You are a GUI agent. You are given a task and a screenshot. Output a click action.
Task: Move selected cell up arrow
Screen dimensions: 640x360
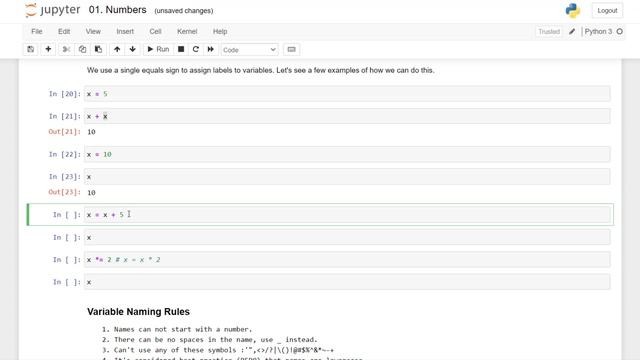coord(117,49)
